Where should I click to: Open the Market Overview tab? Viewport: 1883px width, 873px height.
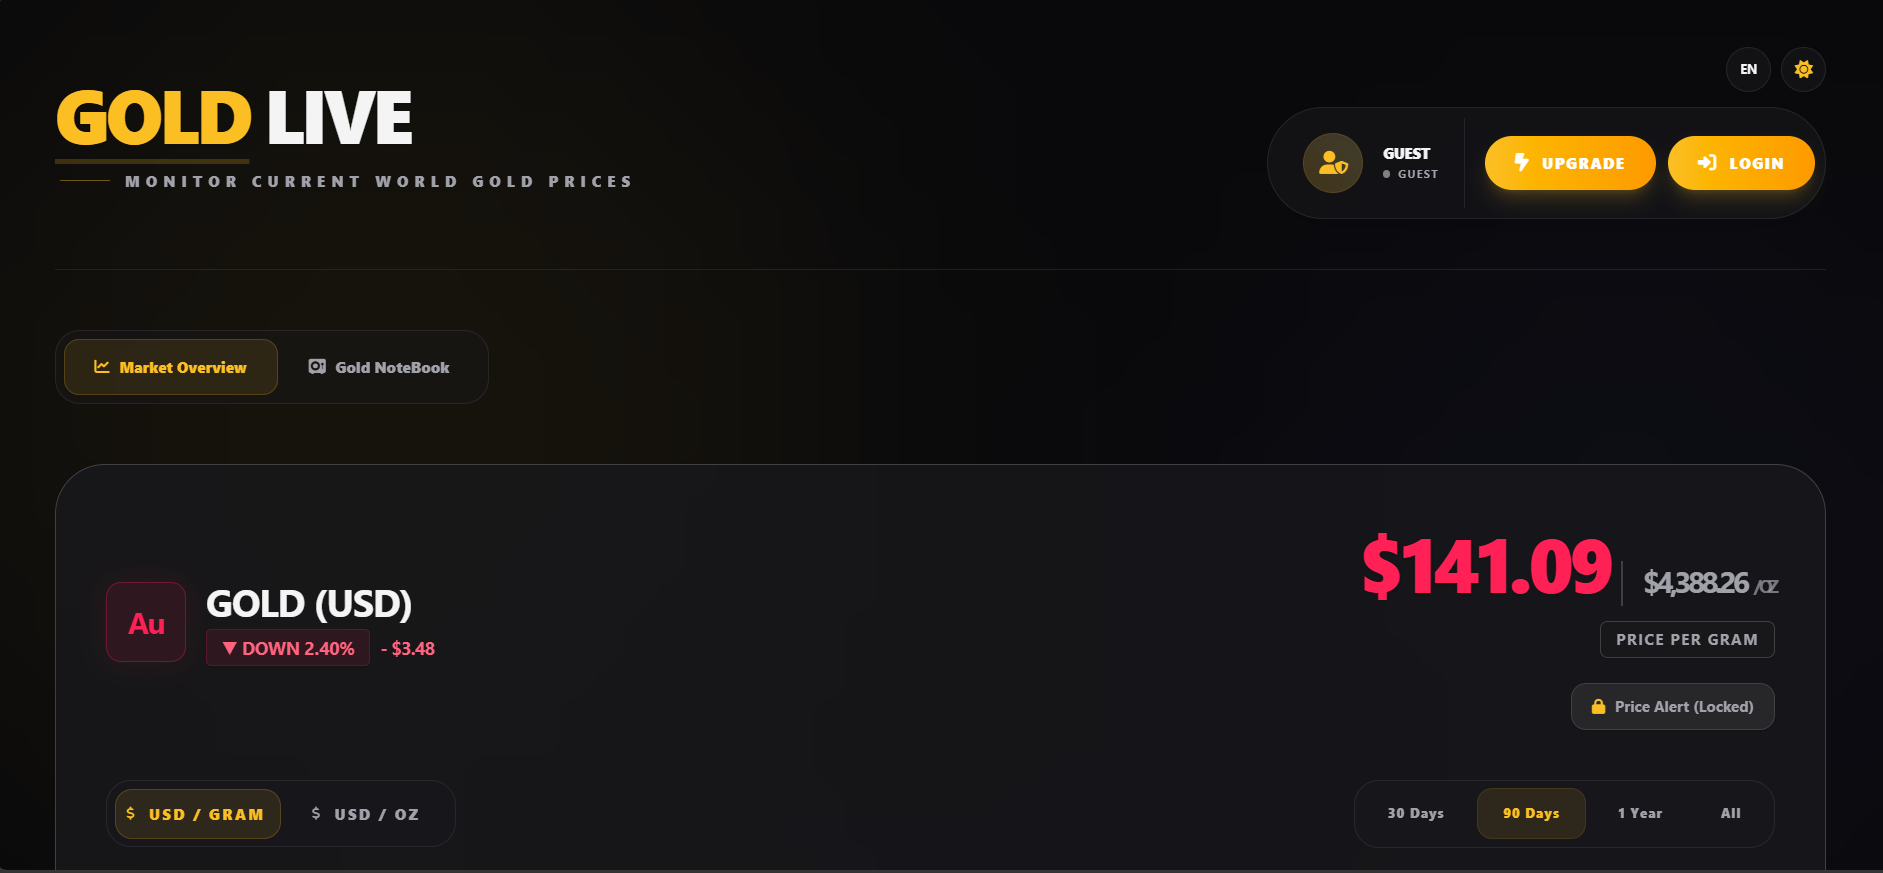pos(171,367)
